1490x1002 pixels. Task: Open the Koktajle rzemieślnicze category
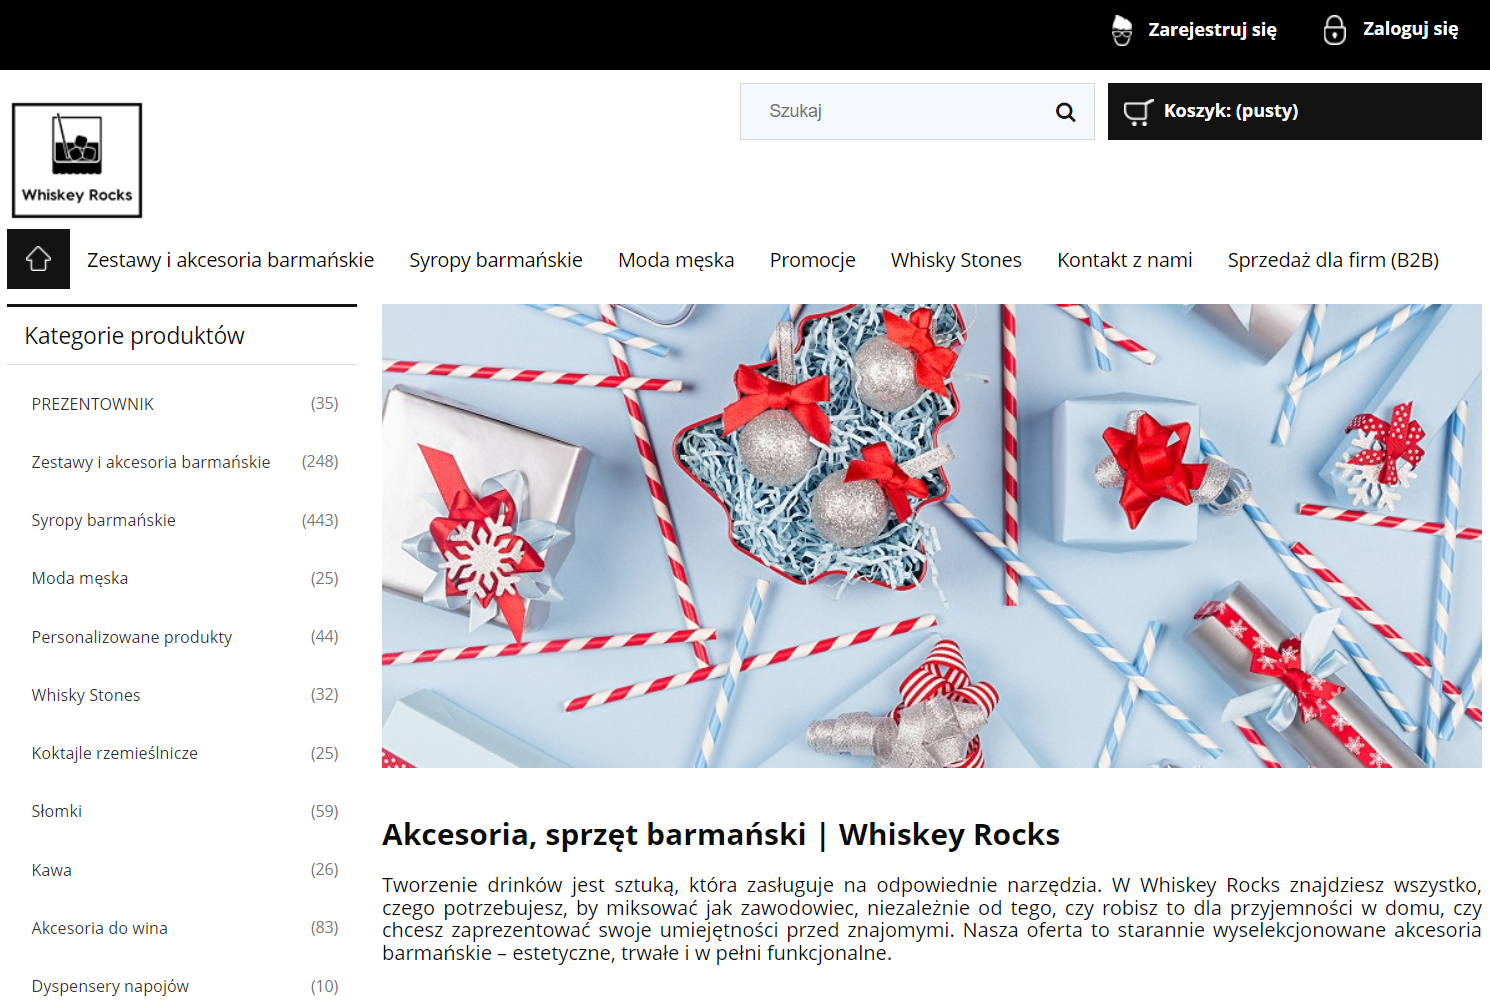click(x=114, y=753)
